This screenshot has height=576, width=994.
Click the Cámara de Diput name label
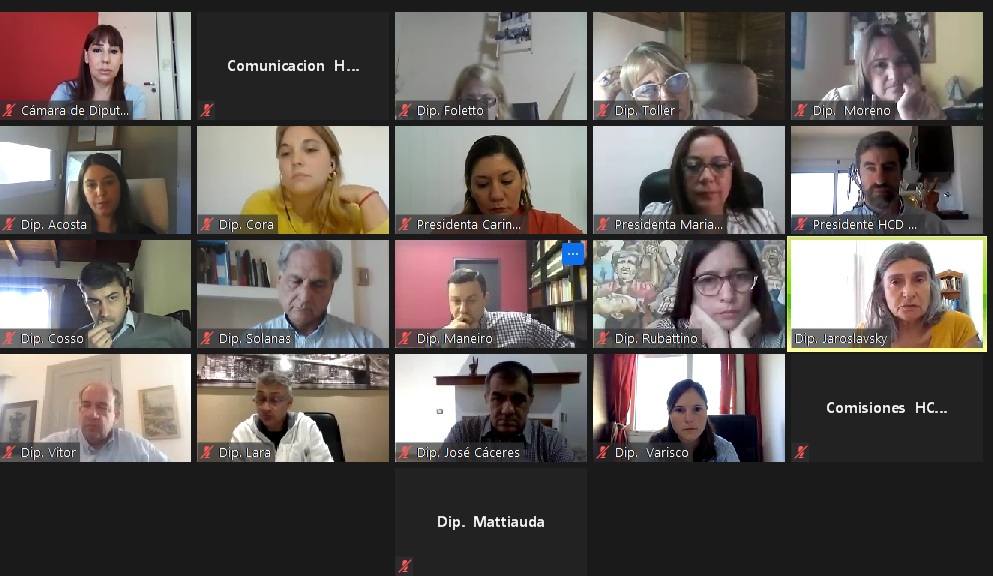[x=75, y=110]
